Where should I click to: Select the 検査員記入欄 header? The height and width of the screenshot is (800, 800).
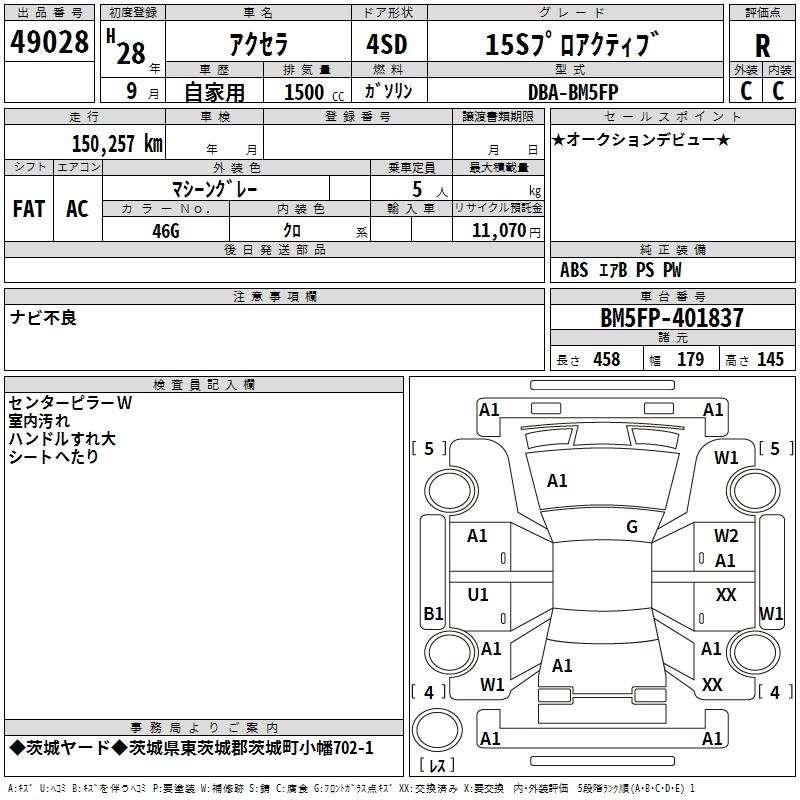(x=204, y=385)
